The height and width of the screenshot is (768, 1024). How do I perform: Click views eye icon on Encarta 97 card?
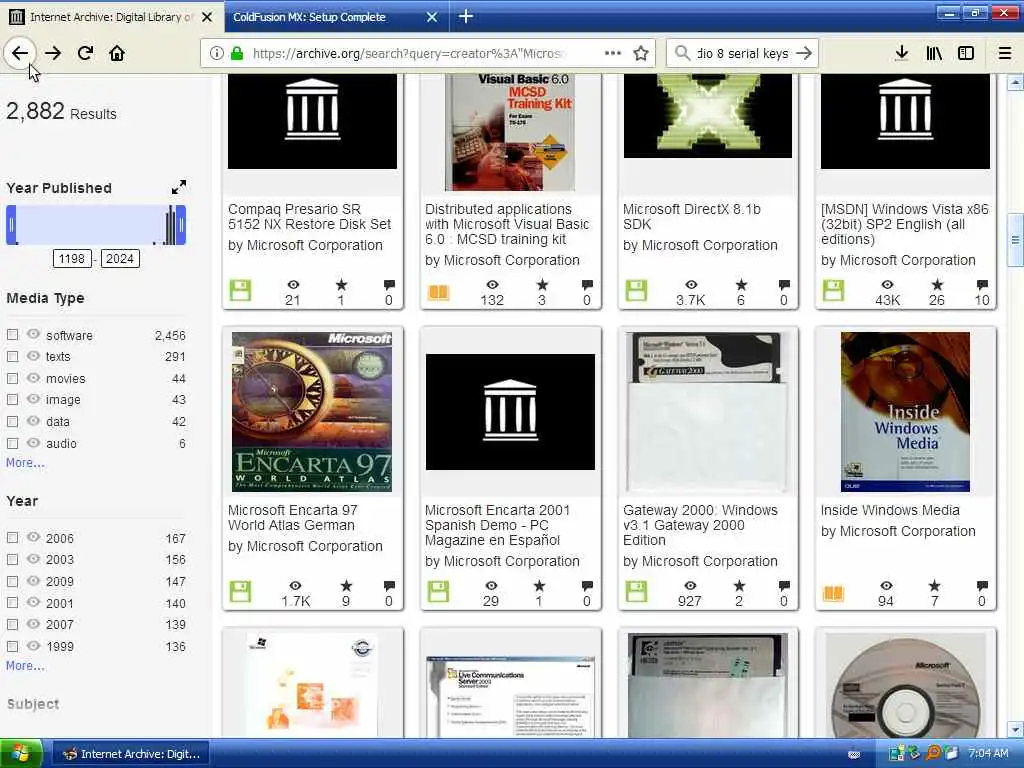click(295, 586)
